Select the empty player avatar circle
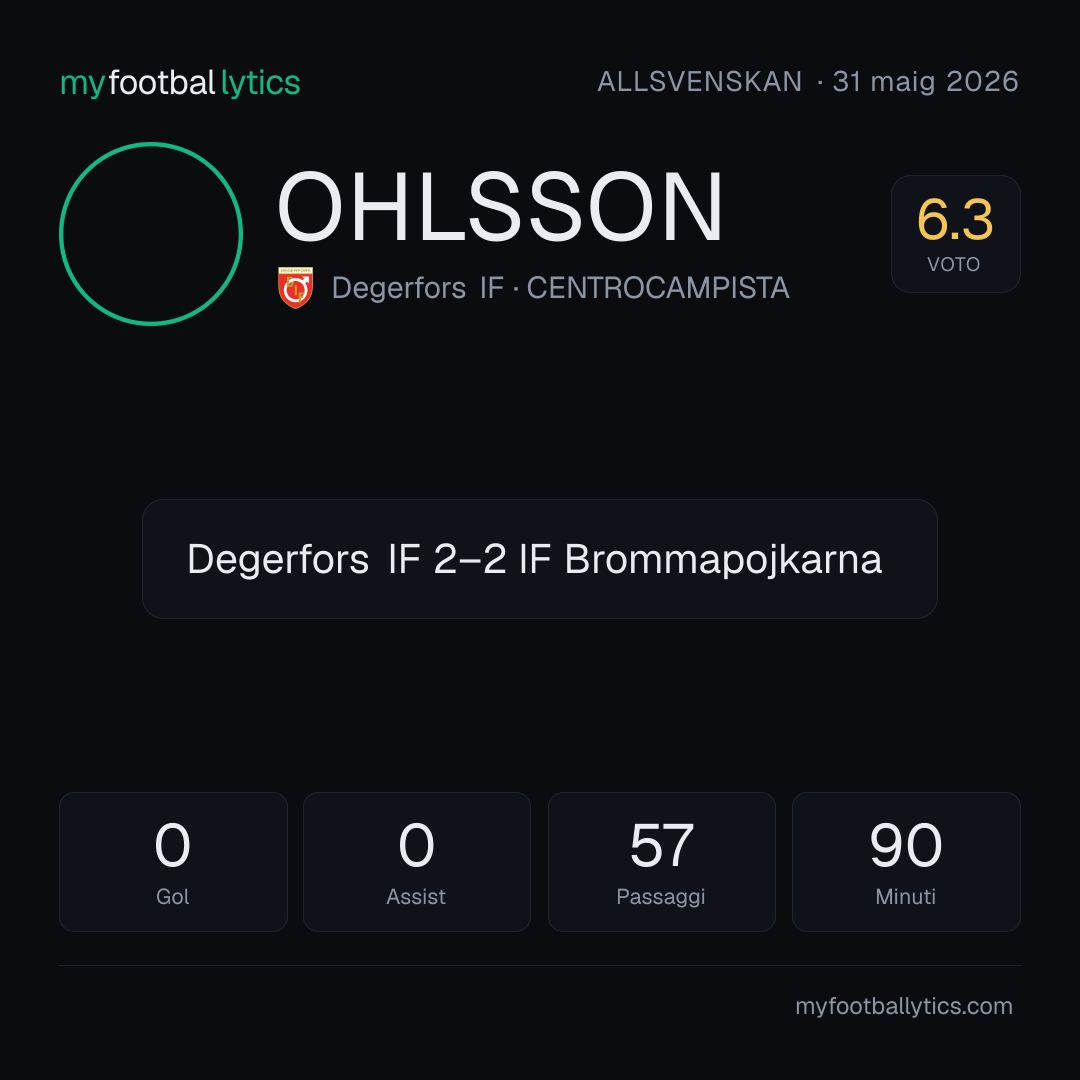Viewport: 1080px width, 1080px height. click(151, 233)
